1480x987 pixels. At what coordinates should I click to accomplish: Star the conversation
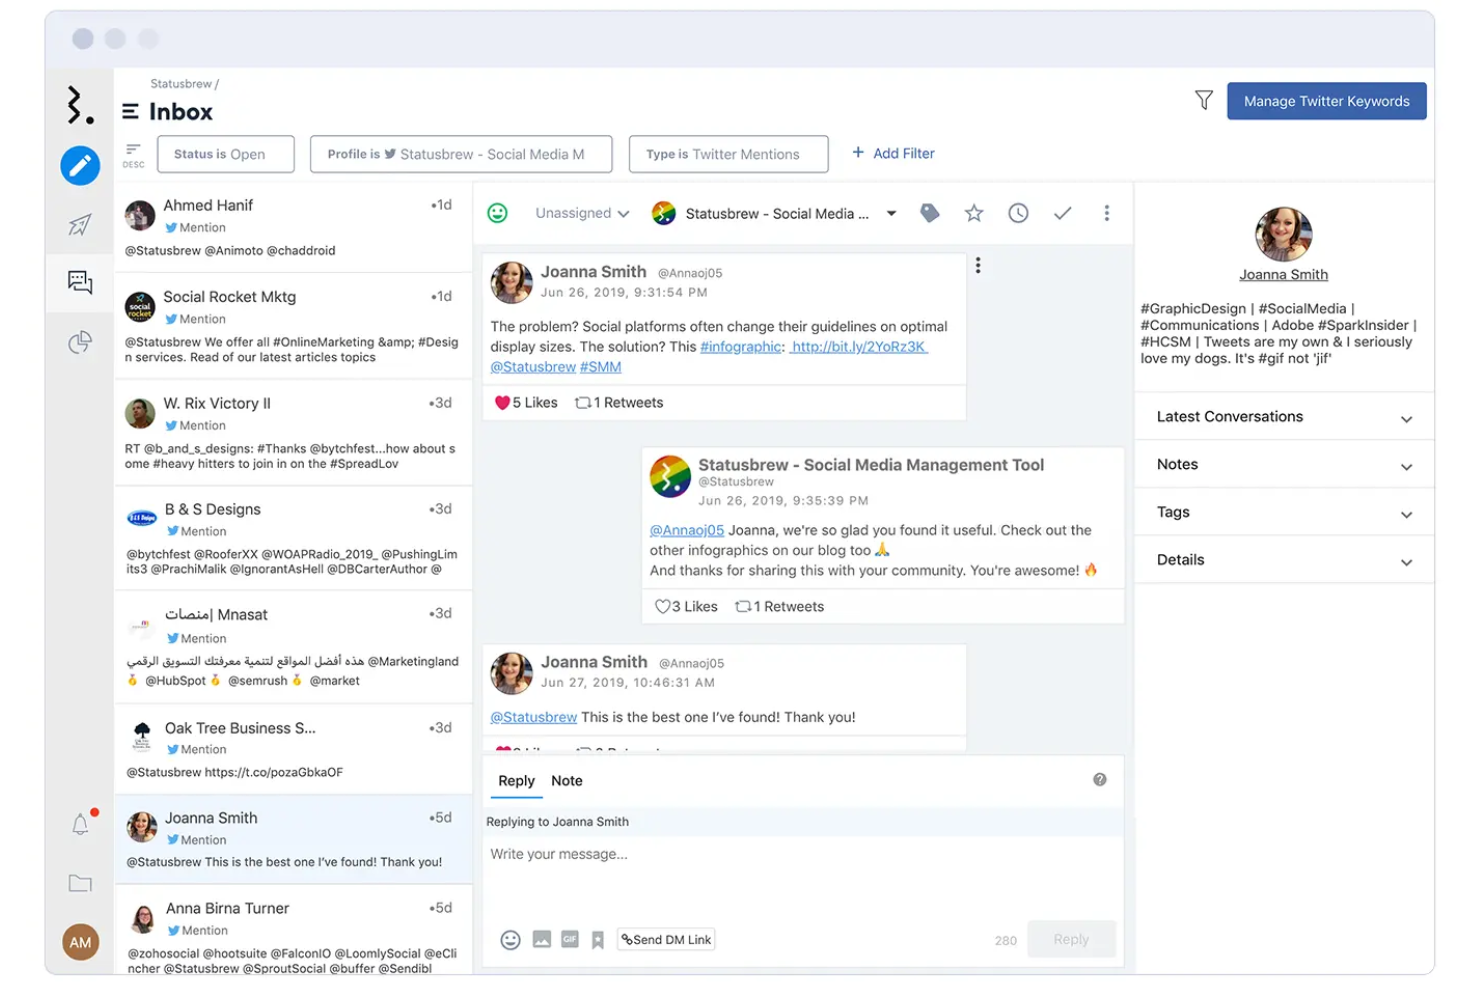click(974, 213)
